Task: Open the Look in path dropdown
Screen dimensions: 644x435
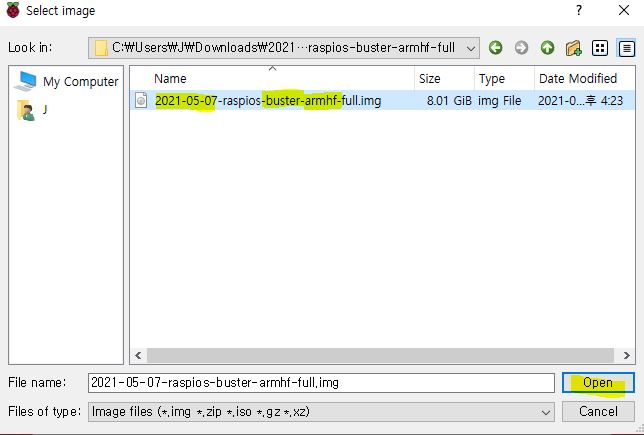Action: click(284, 48)
